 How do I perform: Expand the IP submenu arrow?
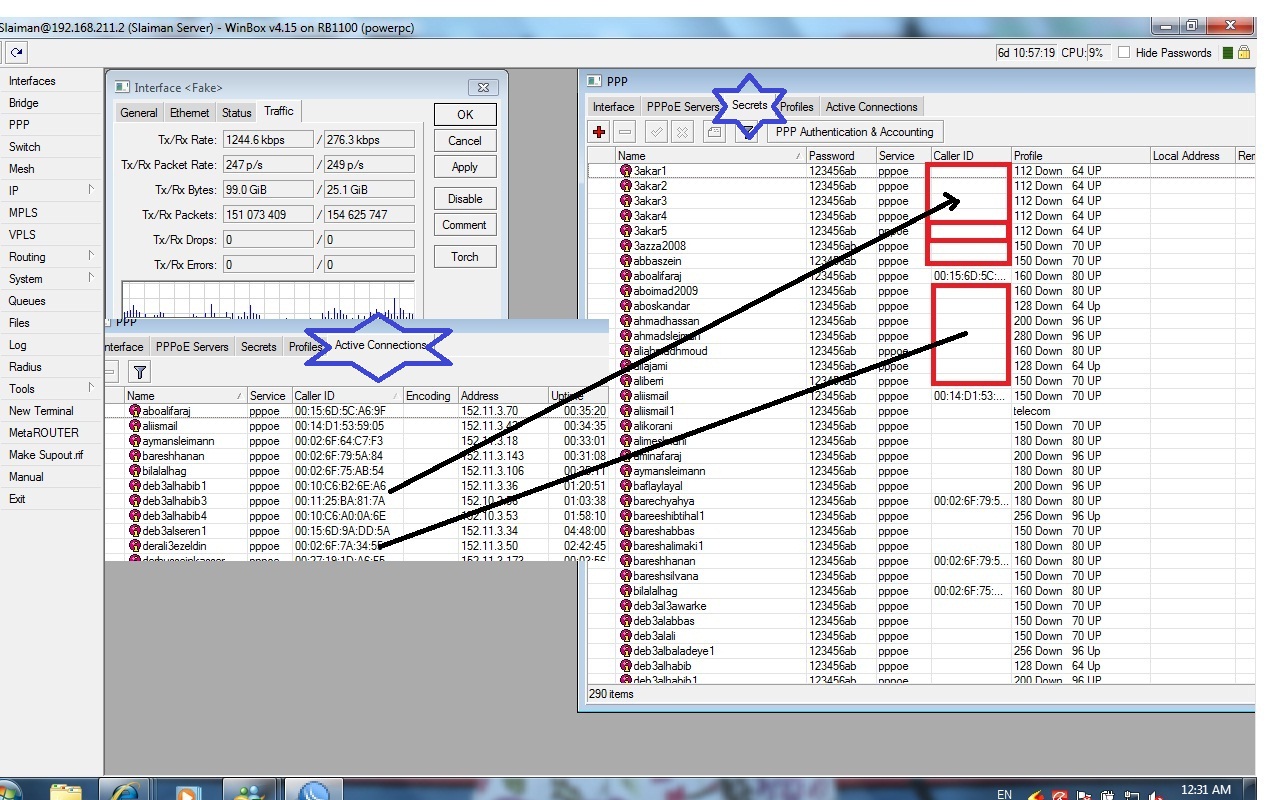[91, 189]
